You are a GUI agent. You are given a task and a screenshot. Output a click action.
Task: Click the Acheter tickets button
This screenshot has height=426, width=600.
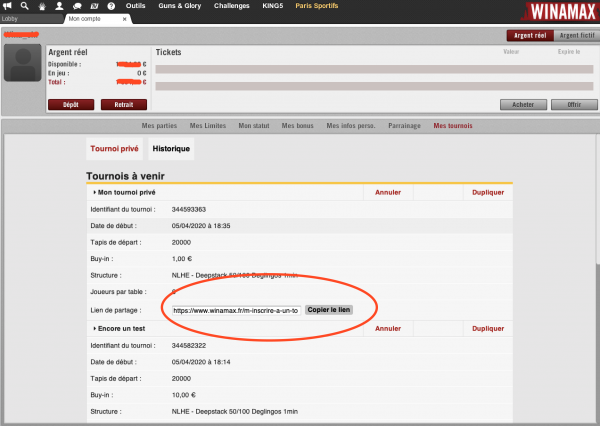523,104
